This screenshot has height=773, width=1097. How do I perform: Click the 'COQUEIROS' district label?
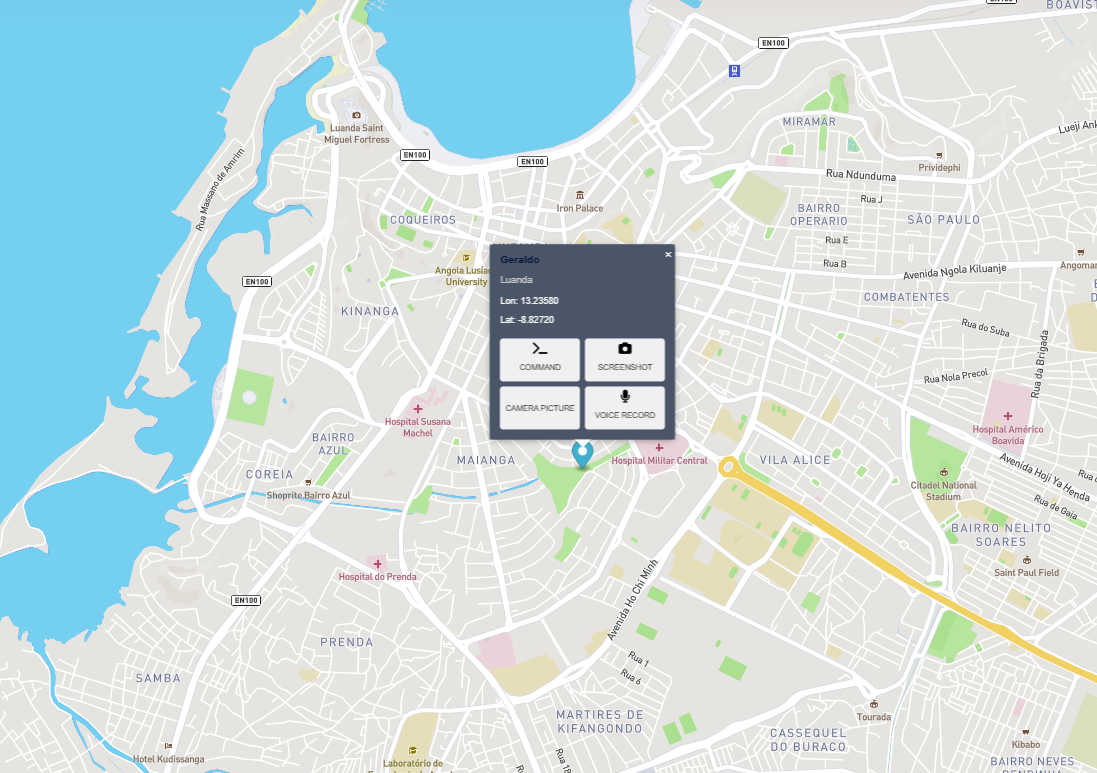[423, 220]
